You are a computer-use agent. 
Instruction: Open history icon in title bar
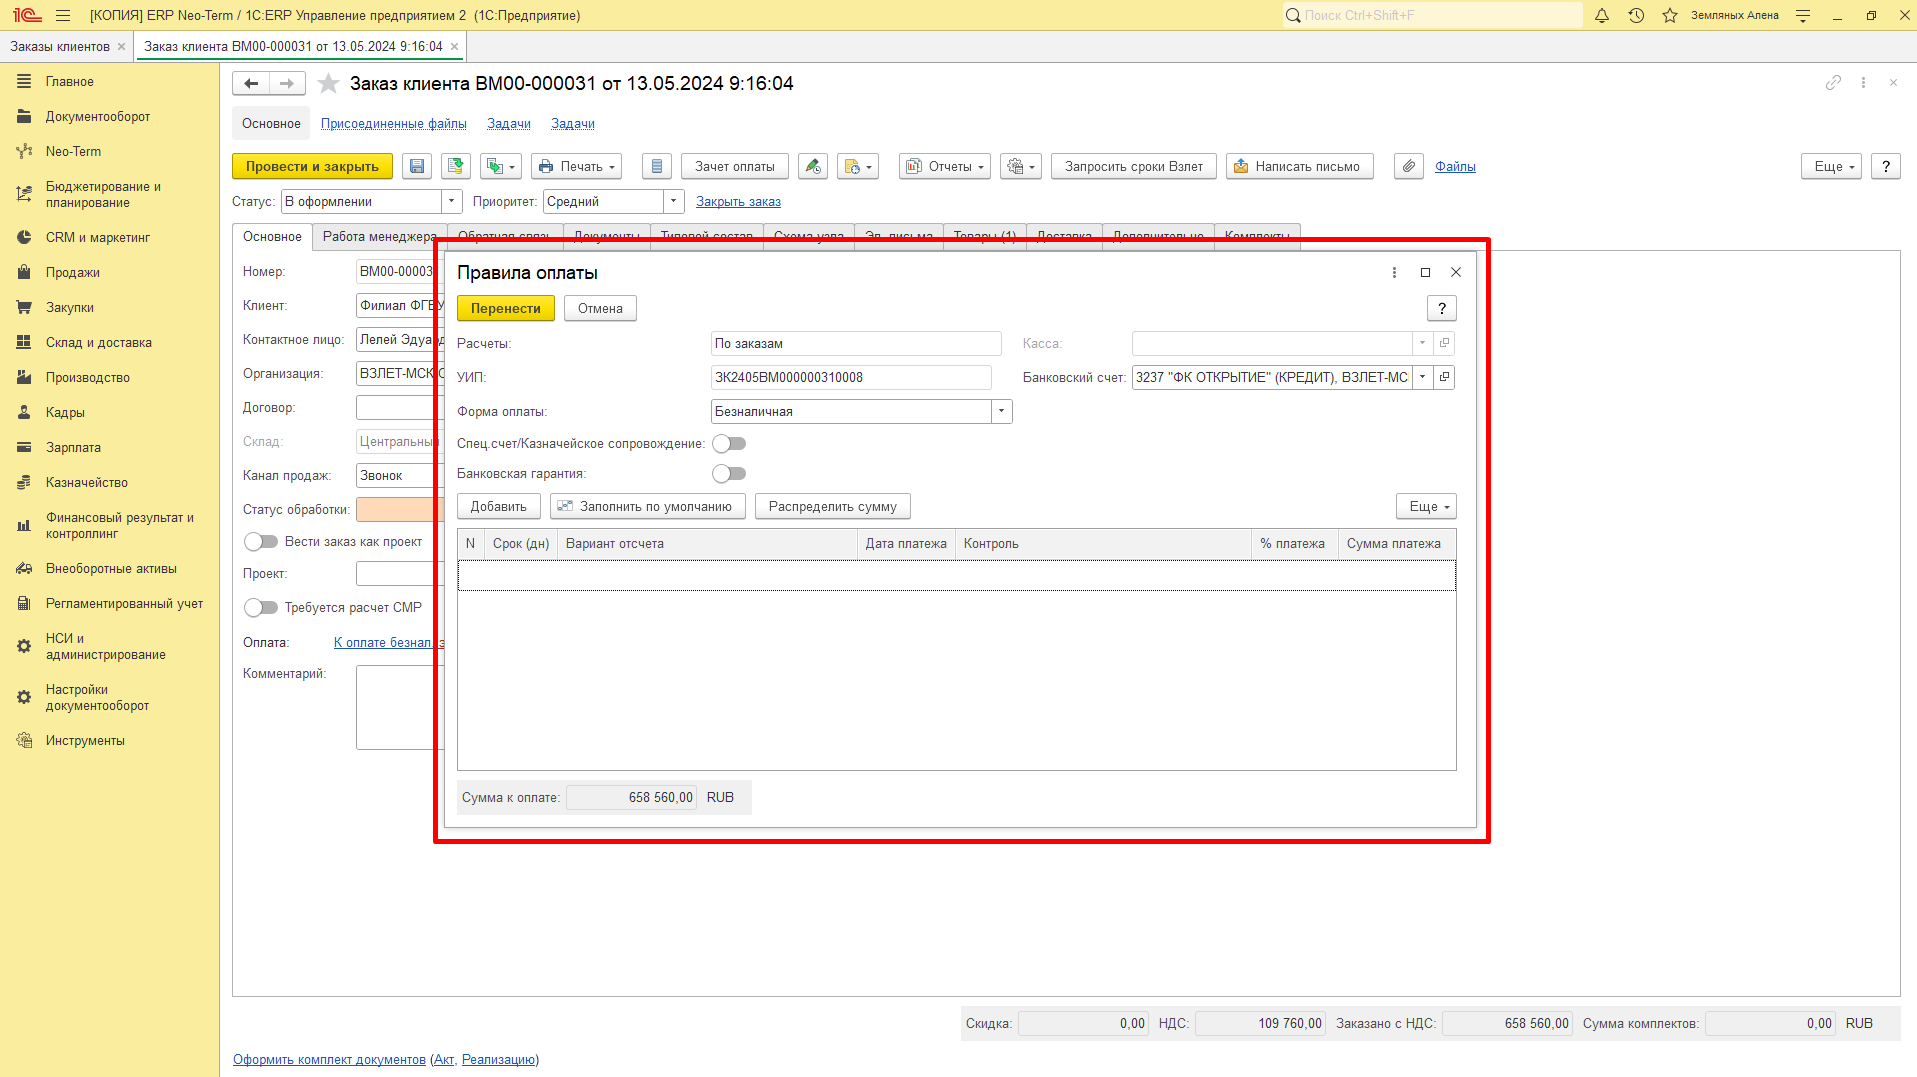click(1636, 15)
